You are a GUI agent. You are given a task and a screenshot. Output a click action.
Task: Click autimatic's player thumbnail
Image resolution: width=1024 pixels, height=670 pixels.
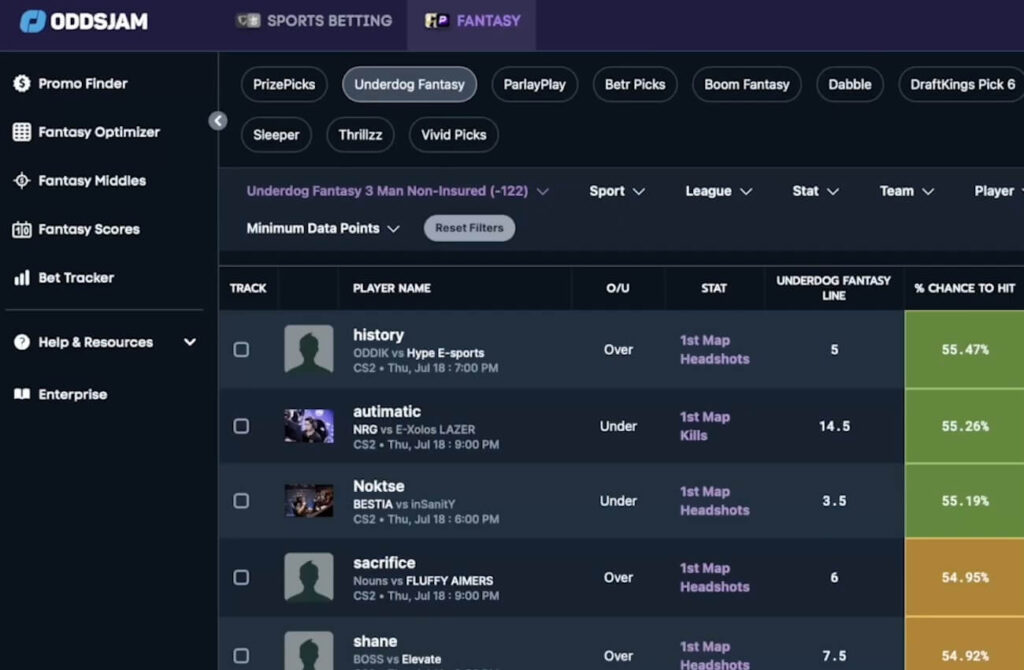pos(309,425)
